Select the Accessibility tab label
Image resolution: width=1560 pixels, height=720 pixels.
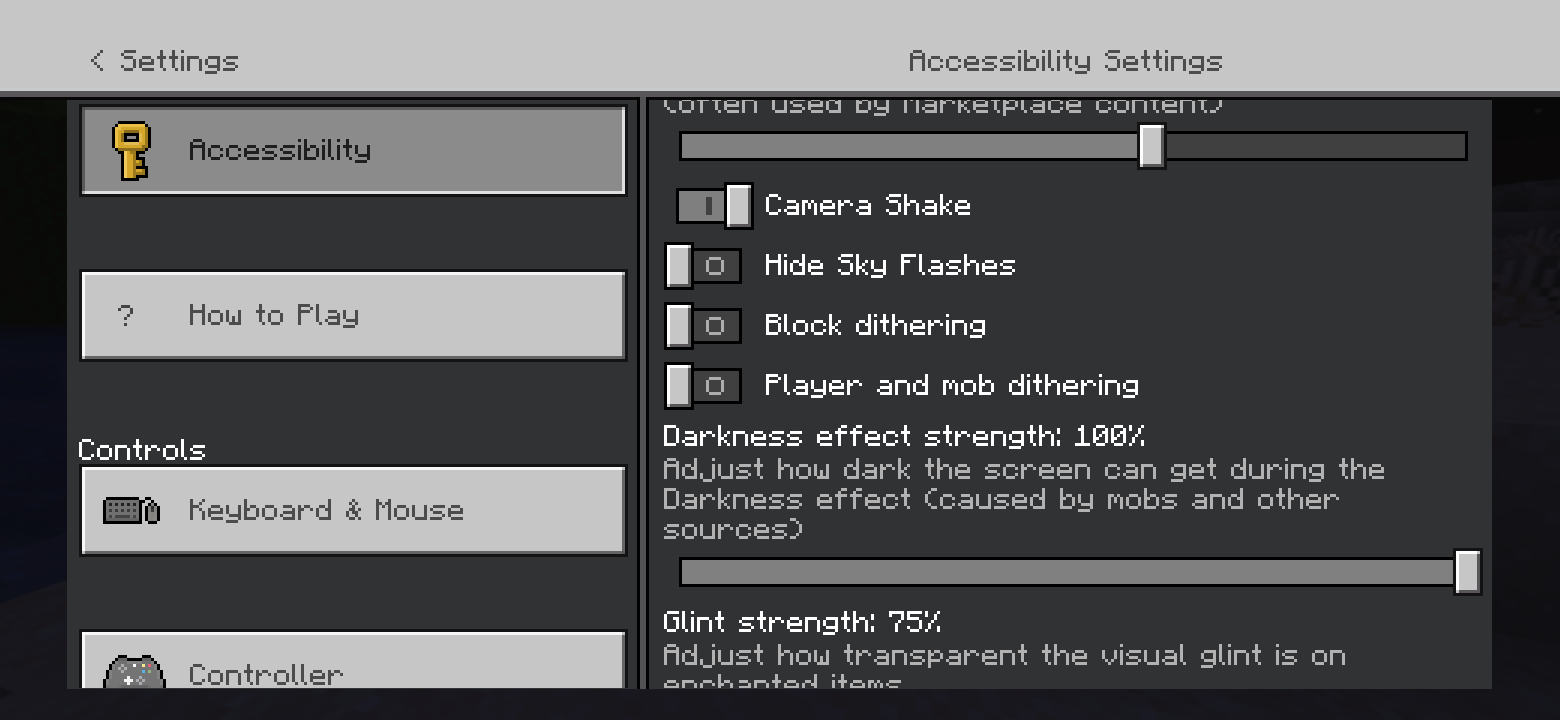click(279, 150)
